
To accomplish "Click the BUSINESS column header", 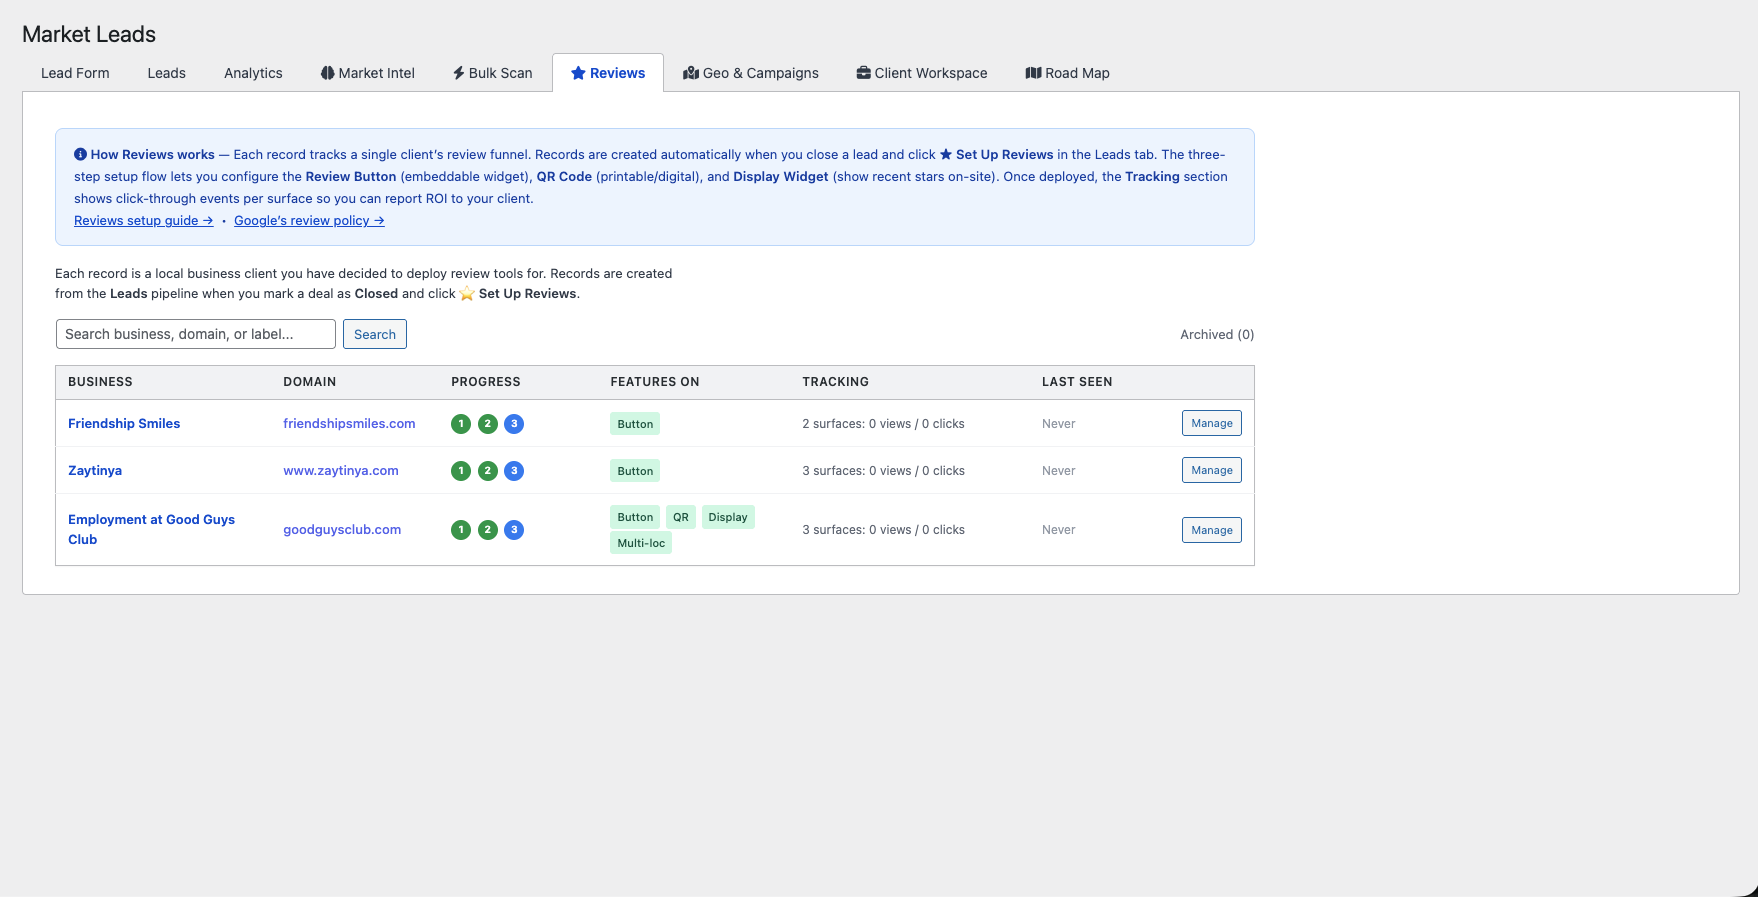I will coord(100,382).
